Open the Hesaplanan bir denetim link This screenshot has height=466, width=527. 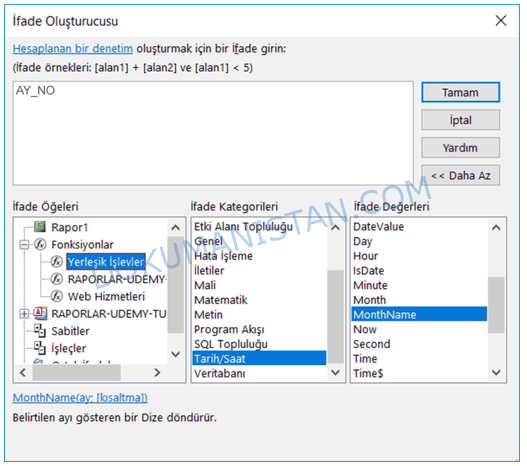click(x=73, y=49)
